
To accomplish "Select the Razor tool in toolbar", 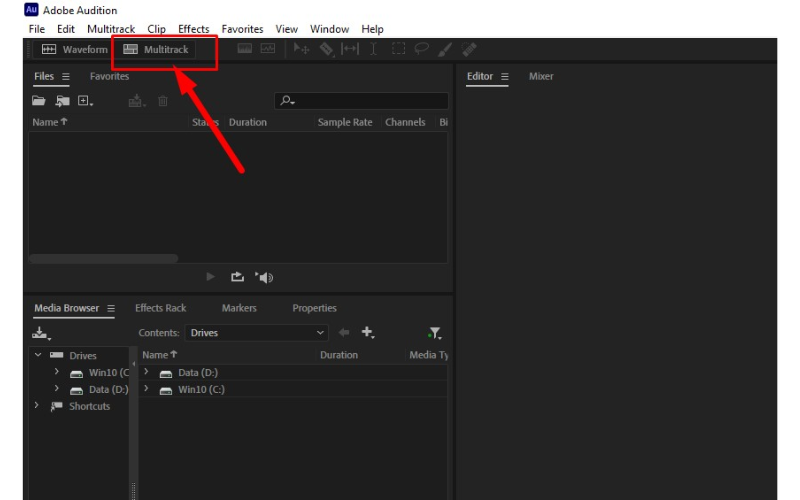I will pos(326,49).
